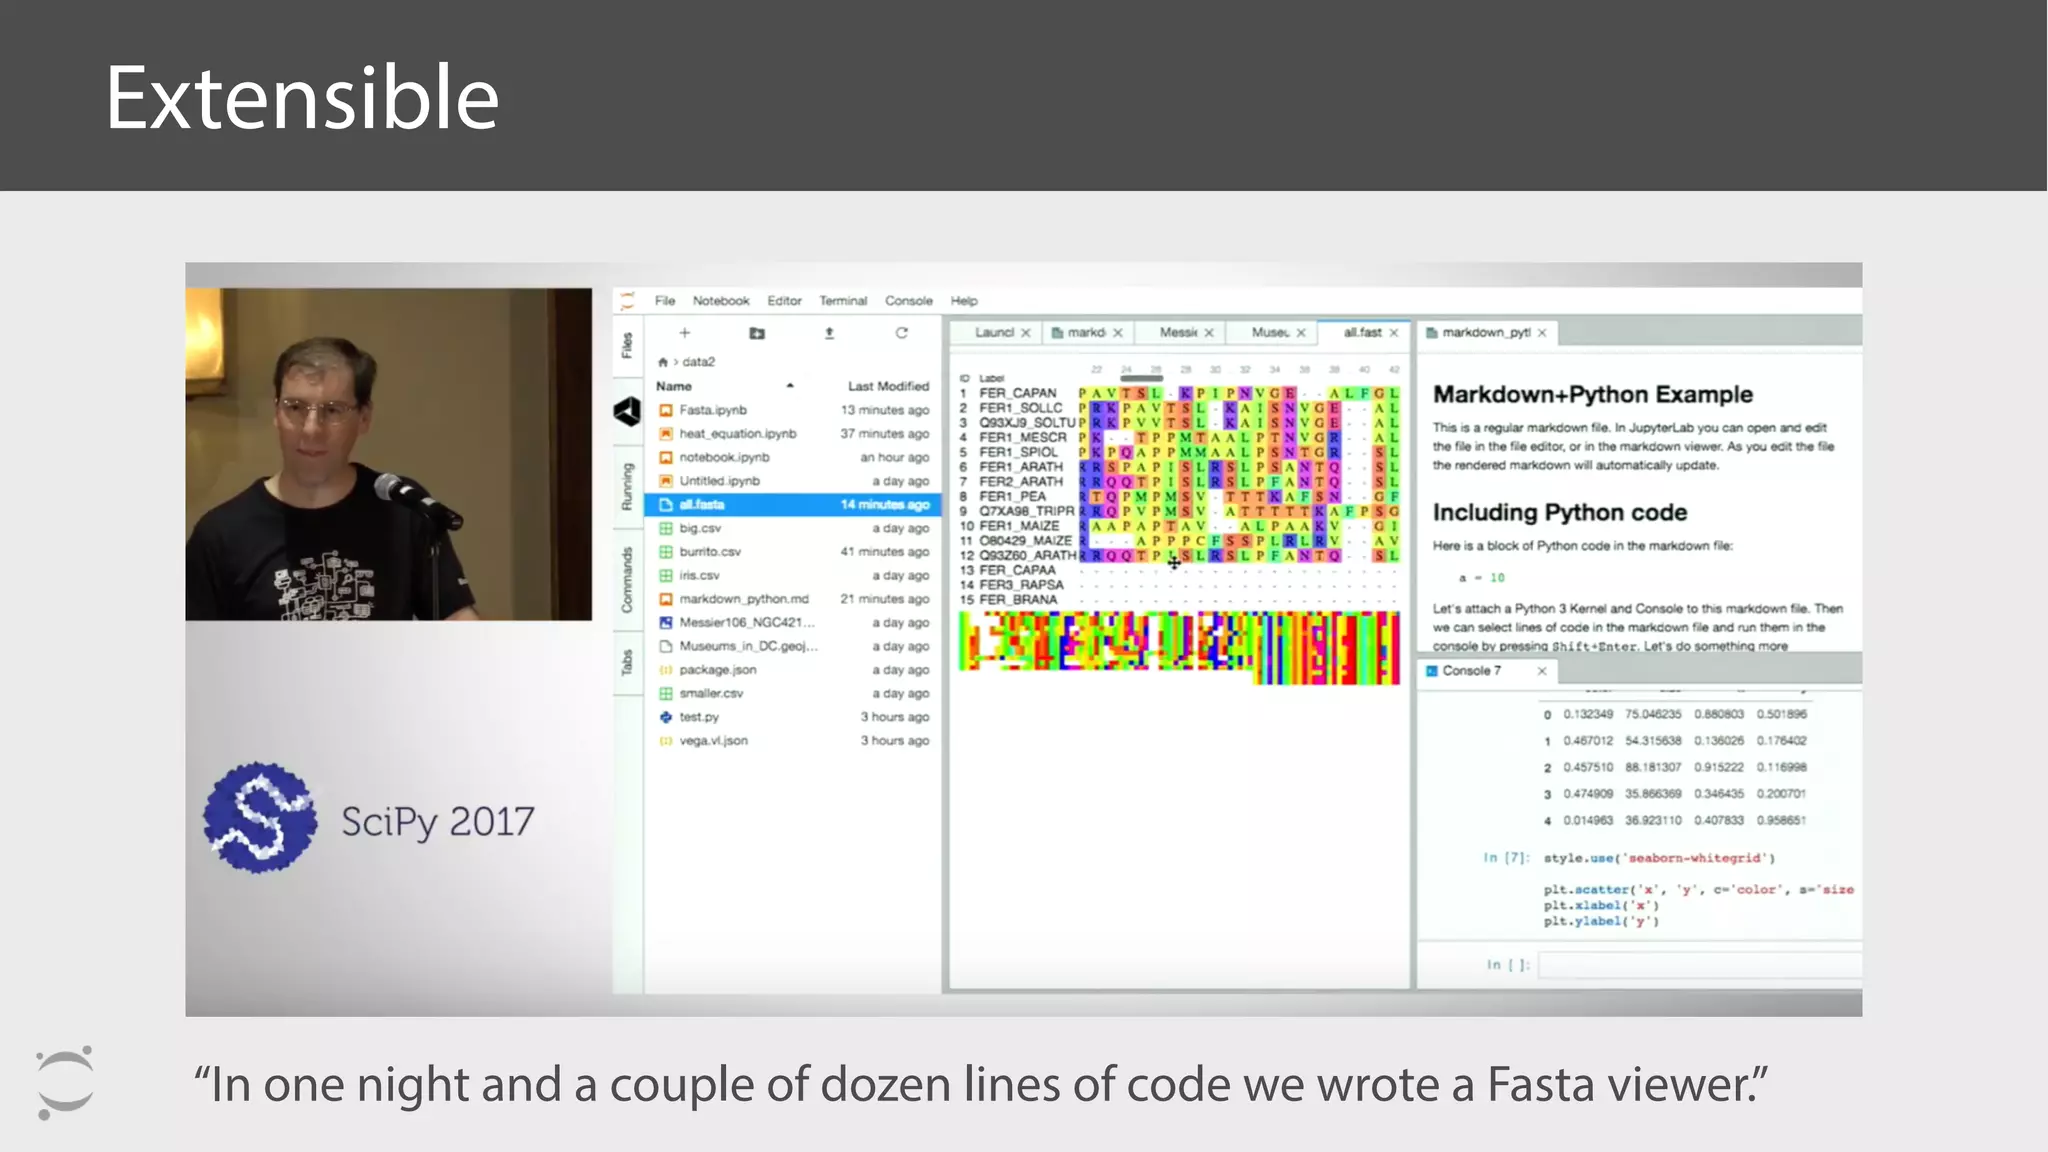This screenshot has width=2048, height=1152.
Task: Select the vega.vl.json file icon
Action: (x=666, y=741)
